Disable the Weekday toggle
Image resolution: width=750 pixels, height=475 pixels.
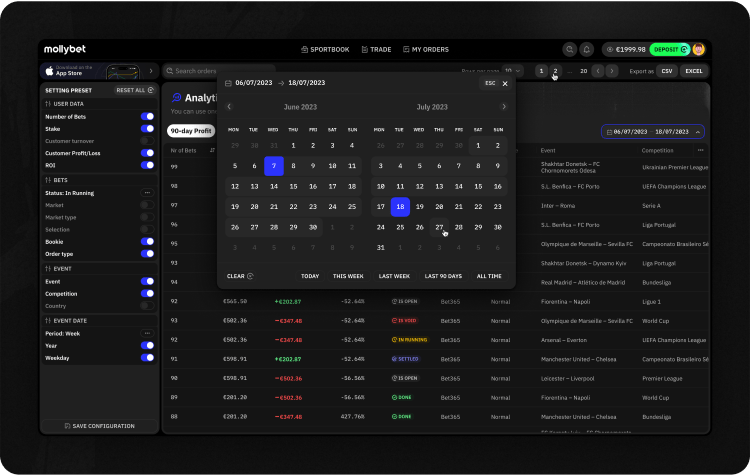click(147, 357)
